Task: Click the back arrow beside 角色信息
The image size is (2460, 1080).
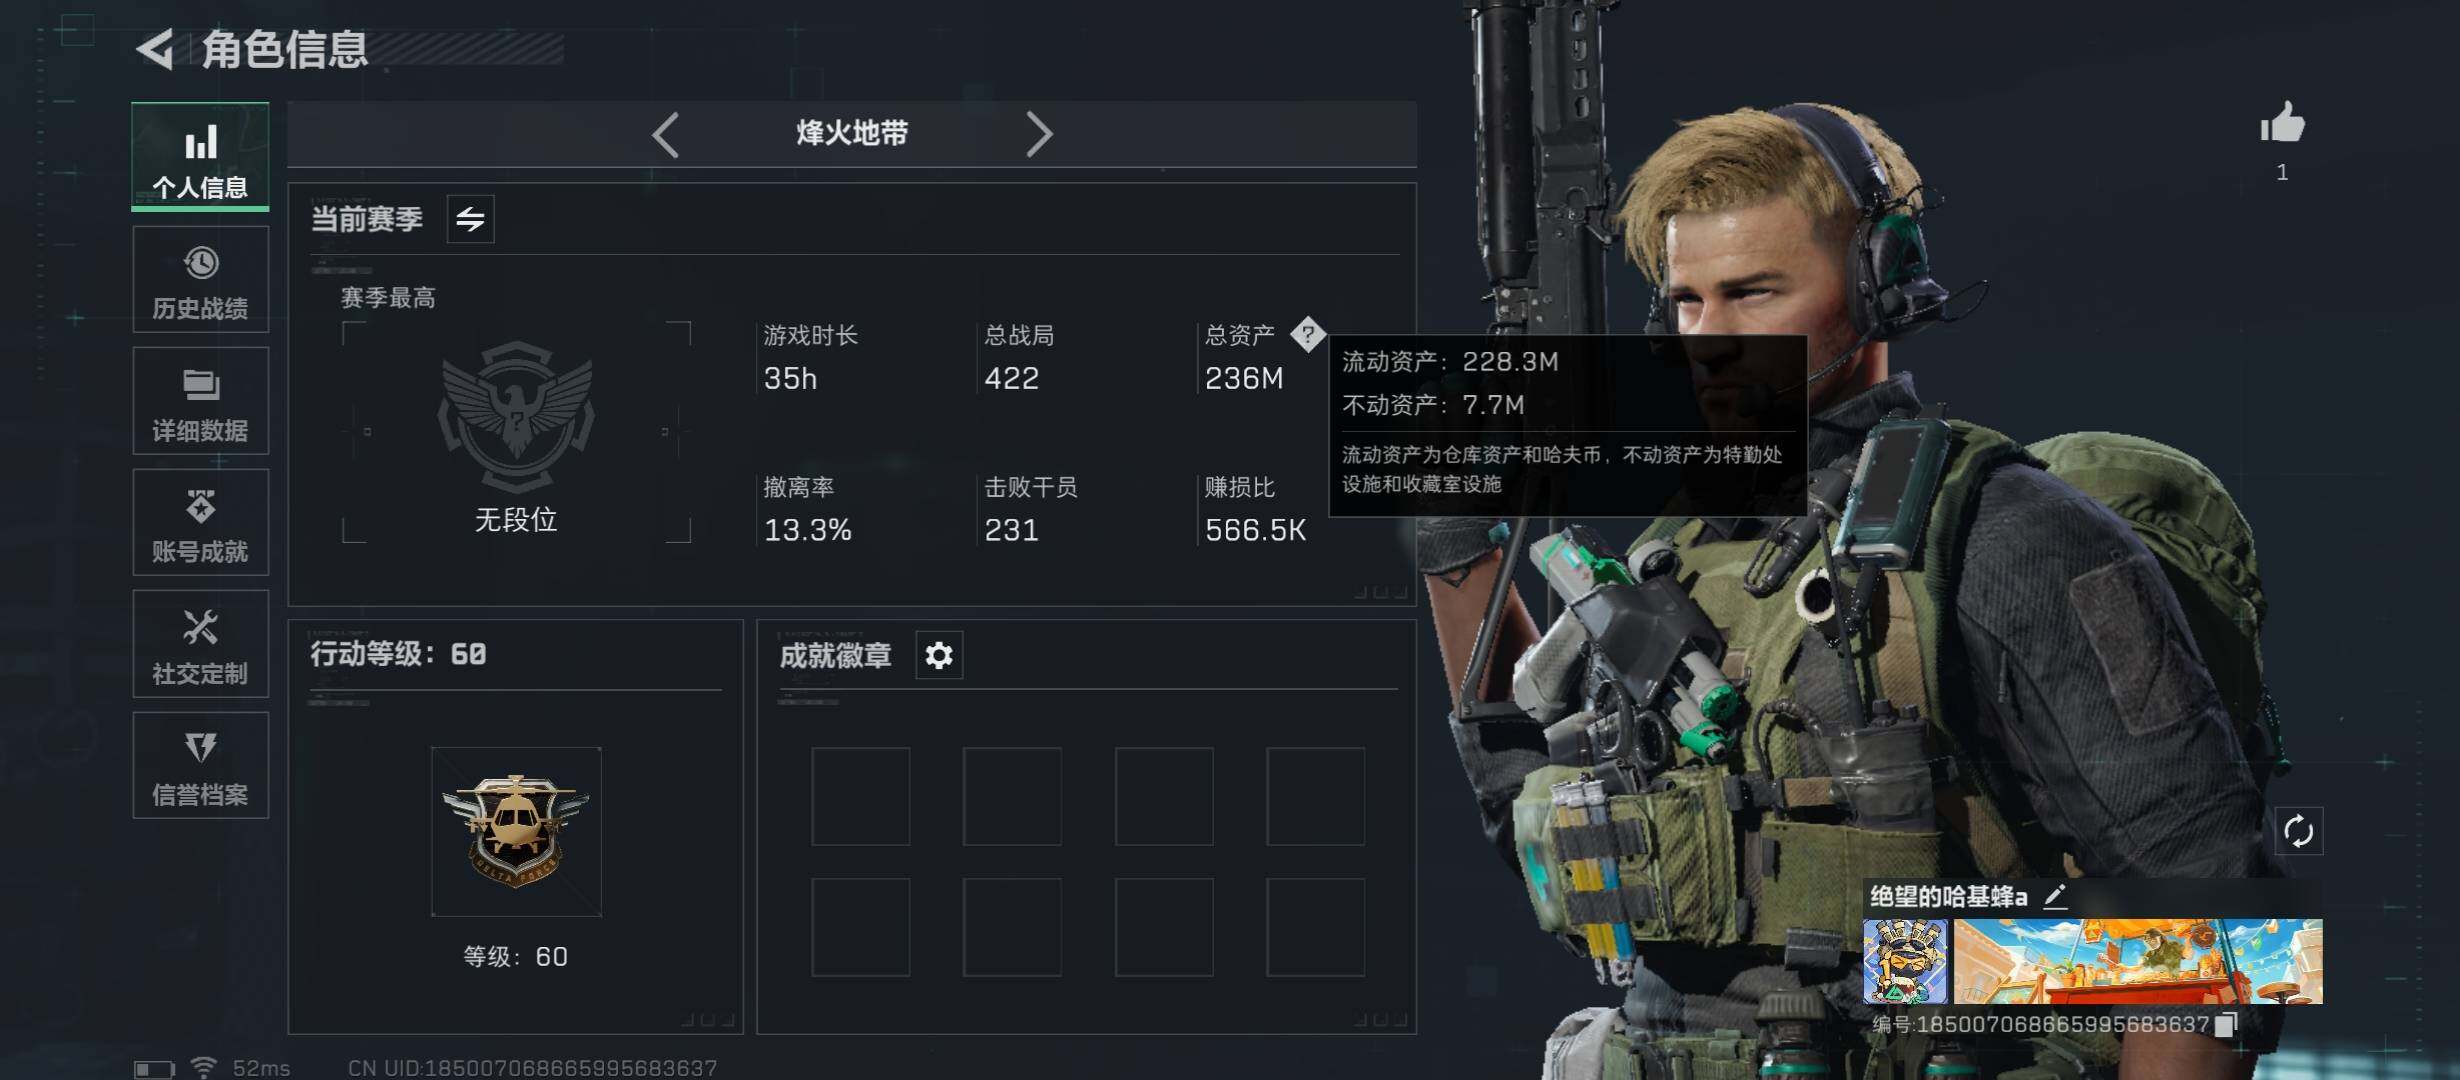Action: click(156, 49)
